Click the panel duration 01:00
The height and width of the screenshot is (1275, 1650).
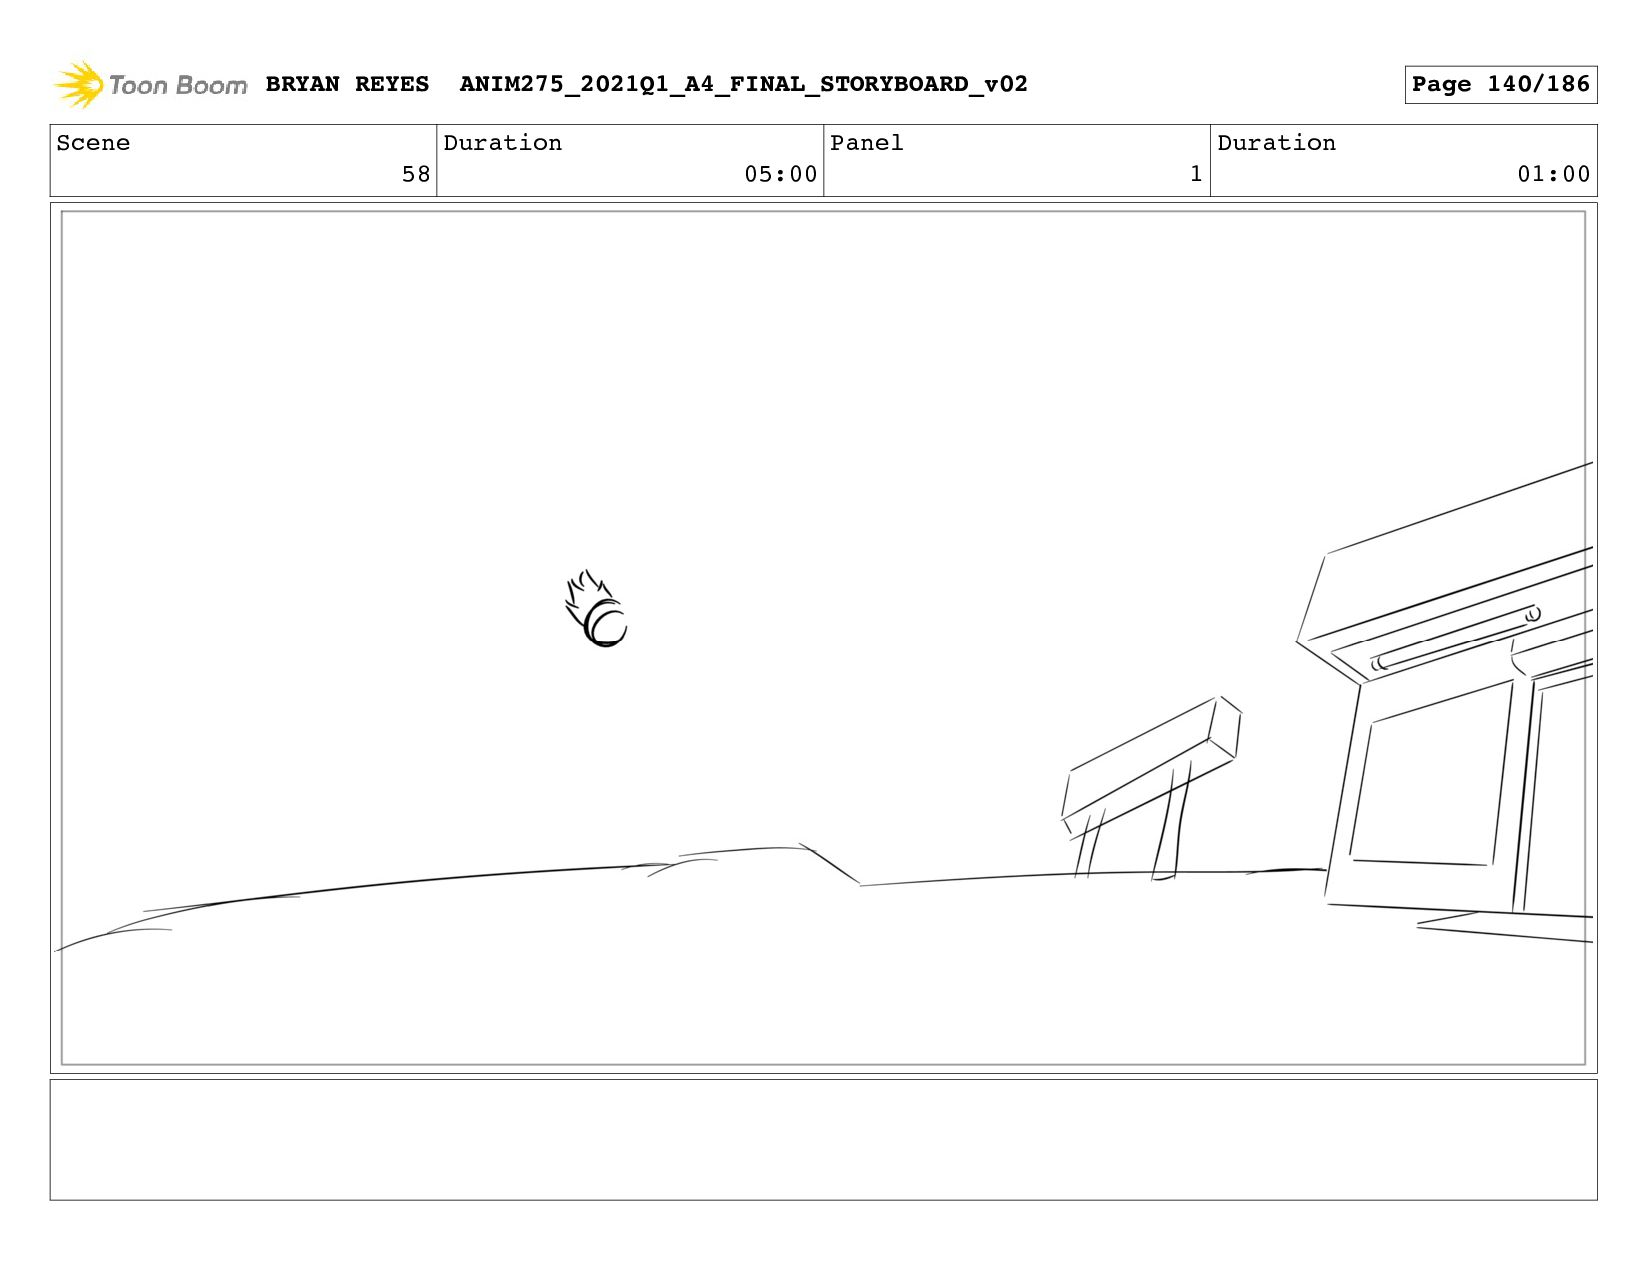(1554, 174)
